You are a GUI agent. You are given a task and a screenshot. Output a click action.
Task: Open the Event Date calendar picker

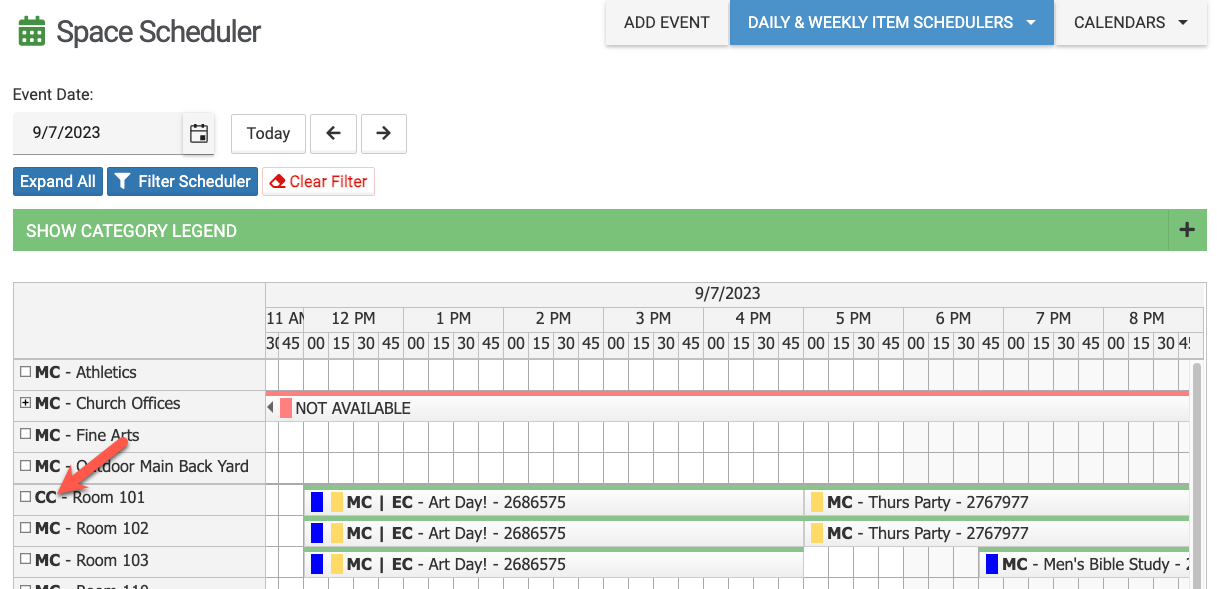(x=199, y=133)
